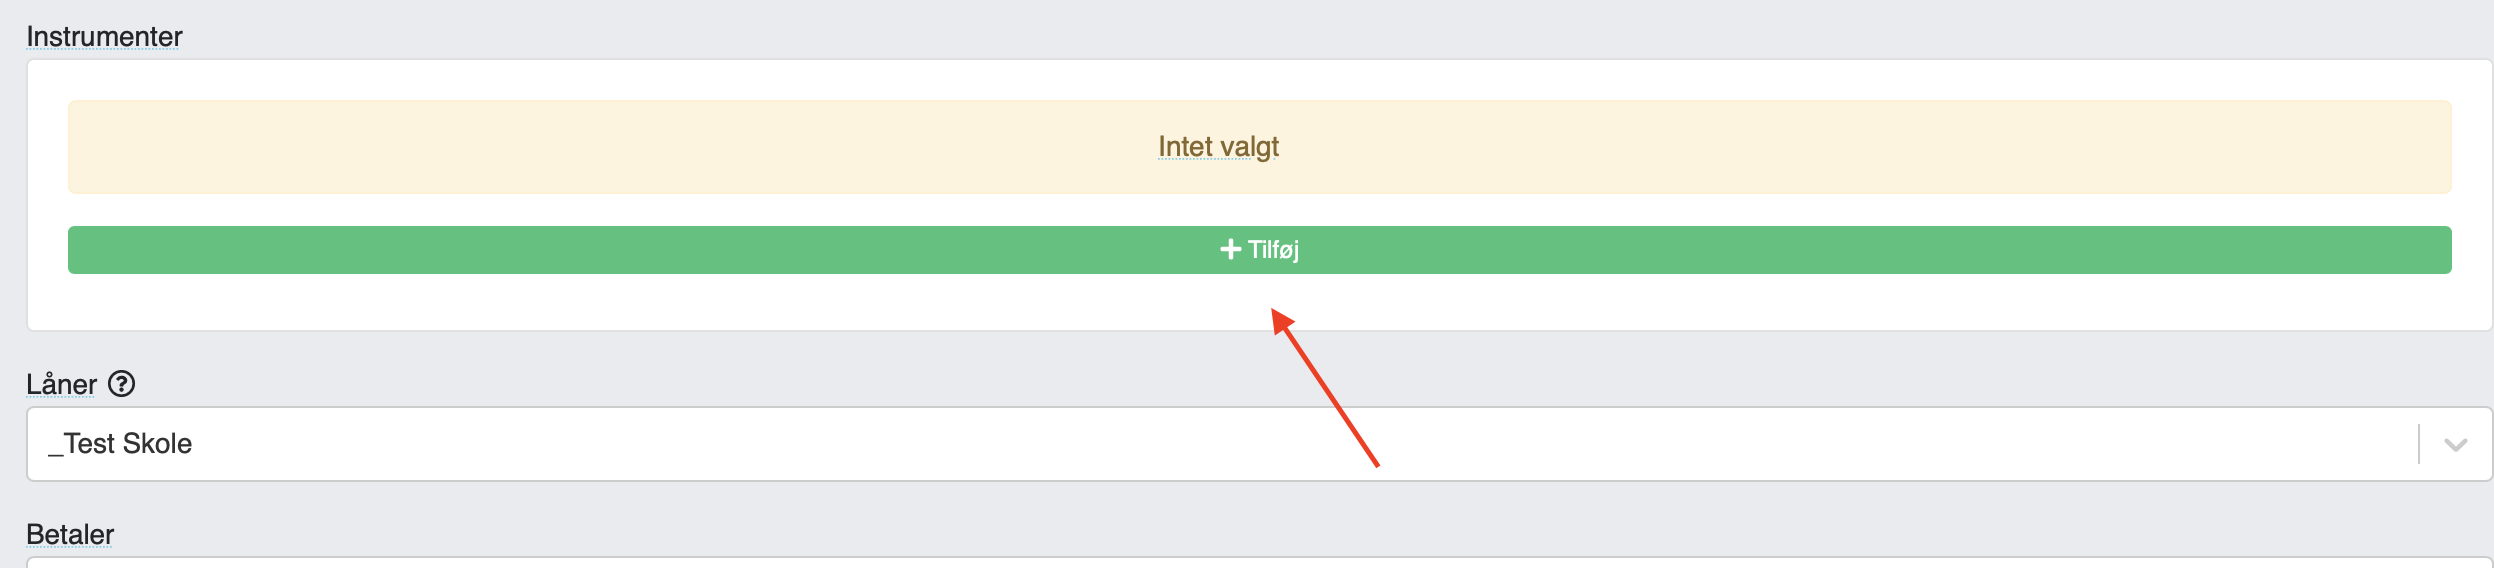
Task: Click the vertical separator beside the Låner chevron
Action: click(x=2418, y=444)
